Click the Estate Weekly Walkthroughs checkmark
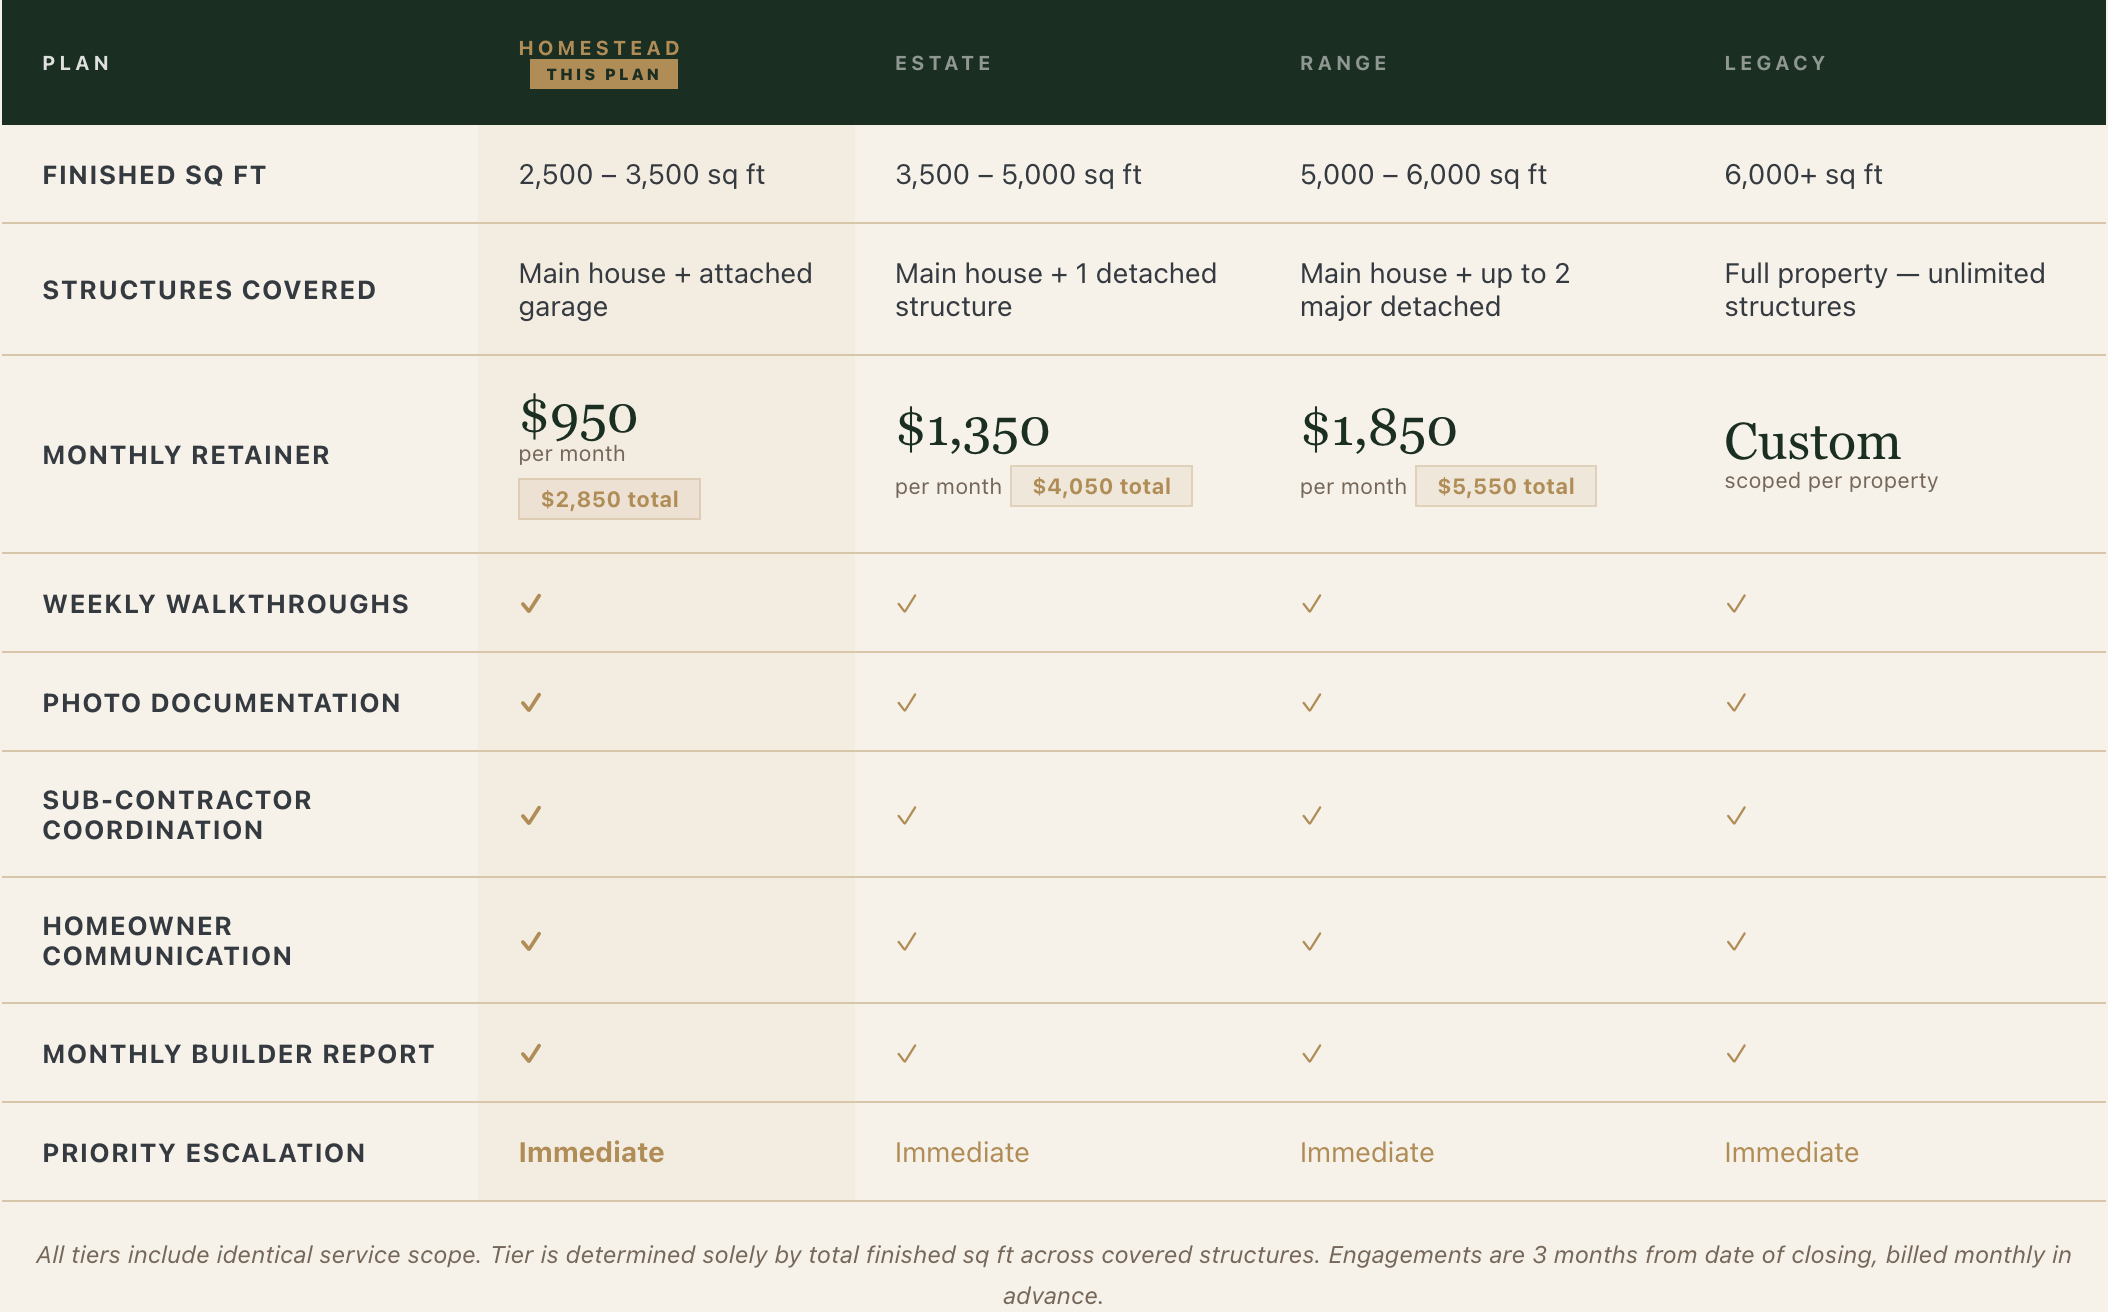Screen dimensions: 2108x1312 coord(907,603)
